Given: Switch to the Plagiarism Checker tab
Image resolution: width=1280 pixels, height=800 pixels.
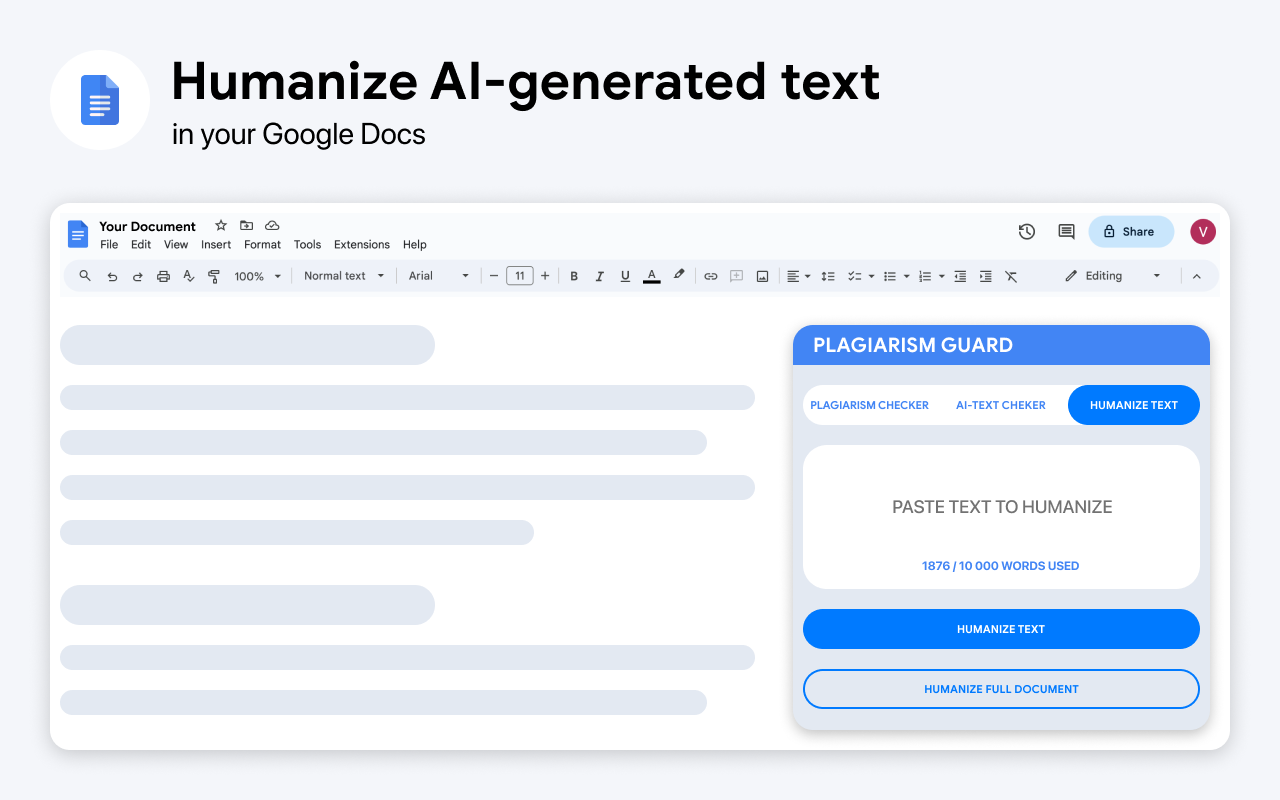Looking at the screenshot, I should [x=869, y=405].
